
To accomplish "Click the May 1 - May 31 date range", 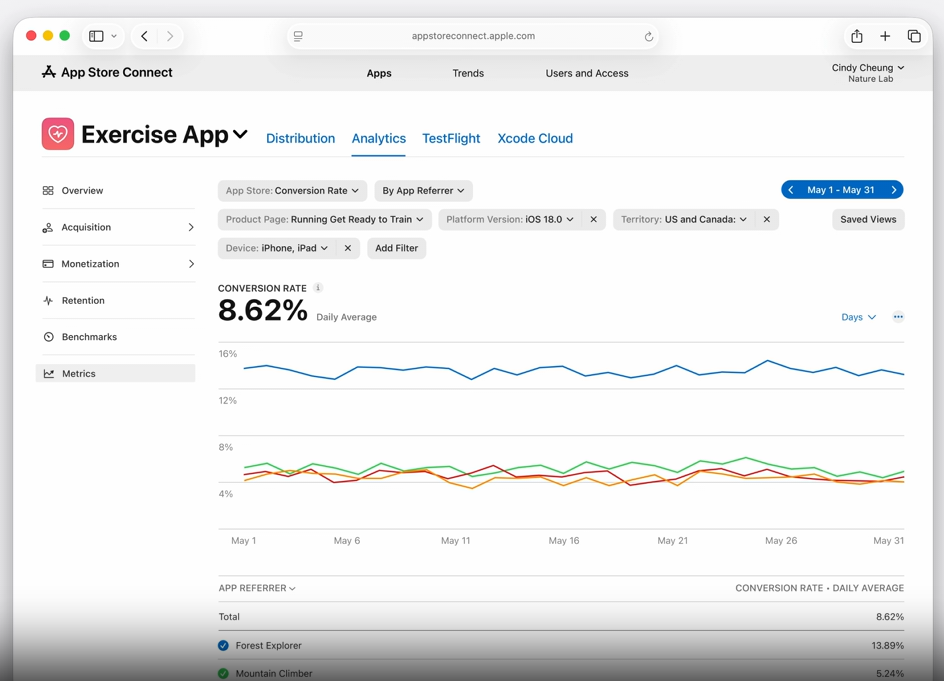I will [840, 190].
